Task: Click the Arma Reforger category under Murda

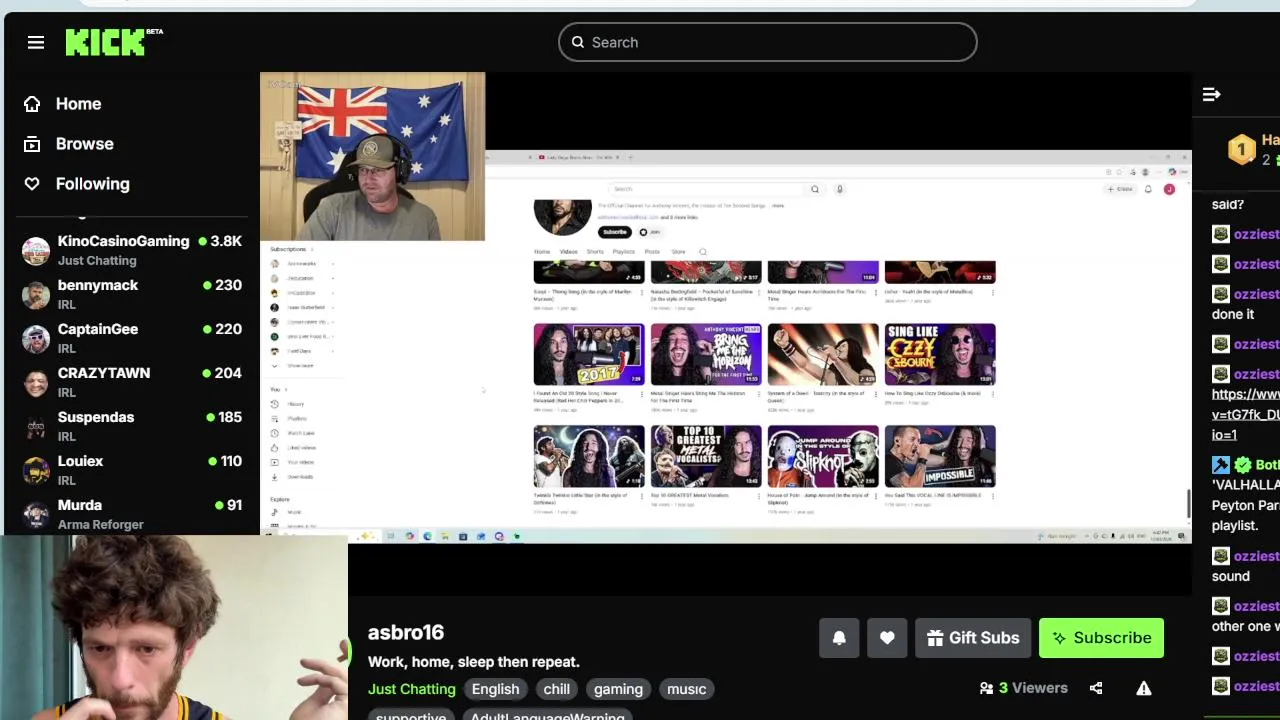Action: pyautogui.click(x=100, y=525)
